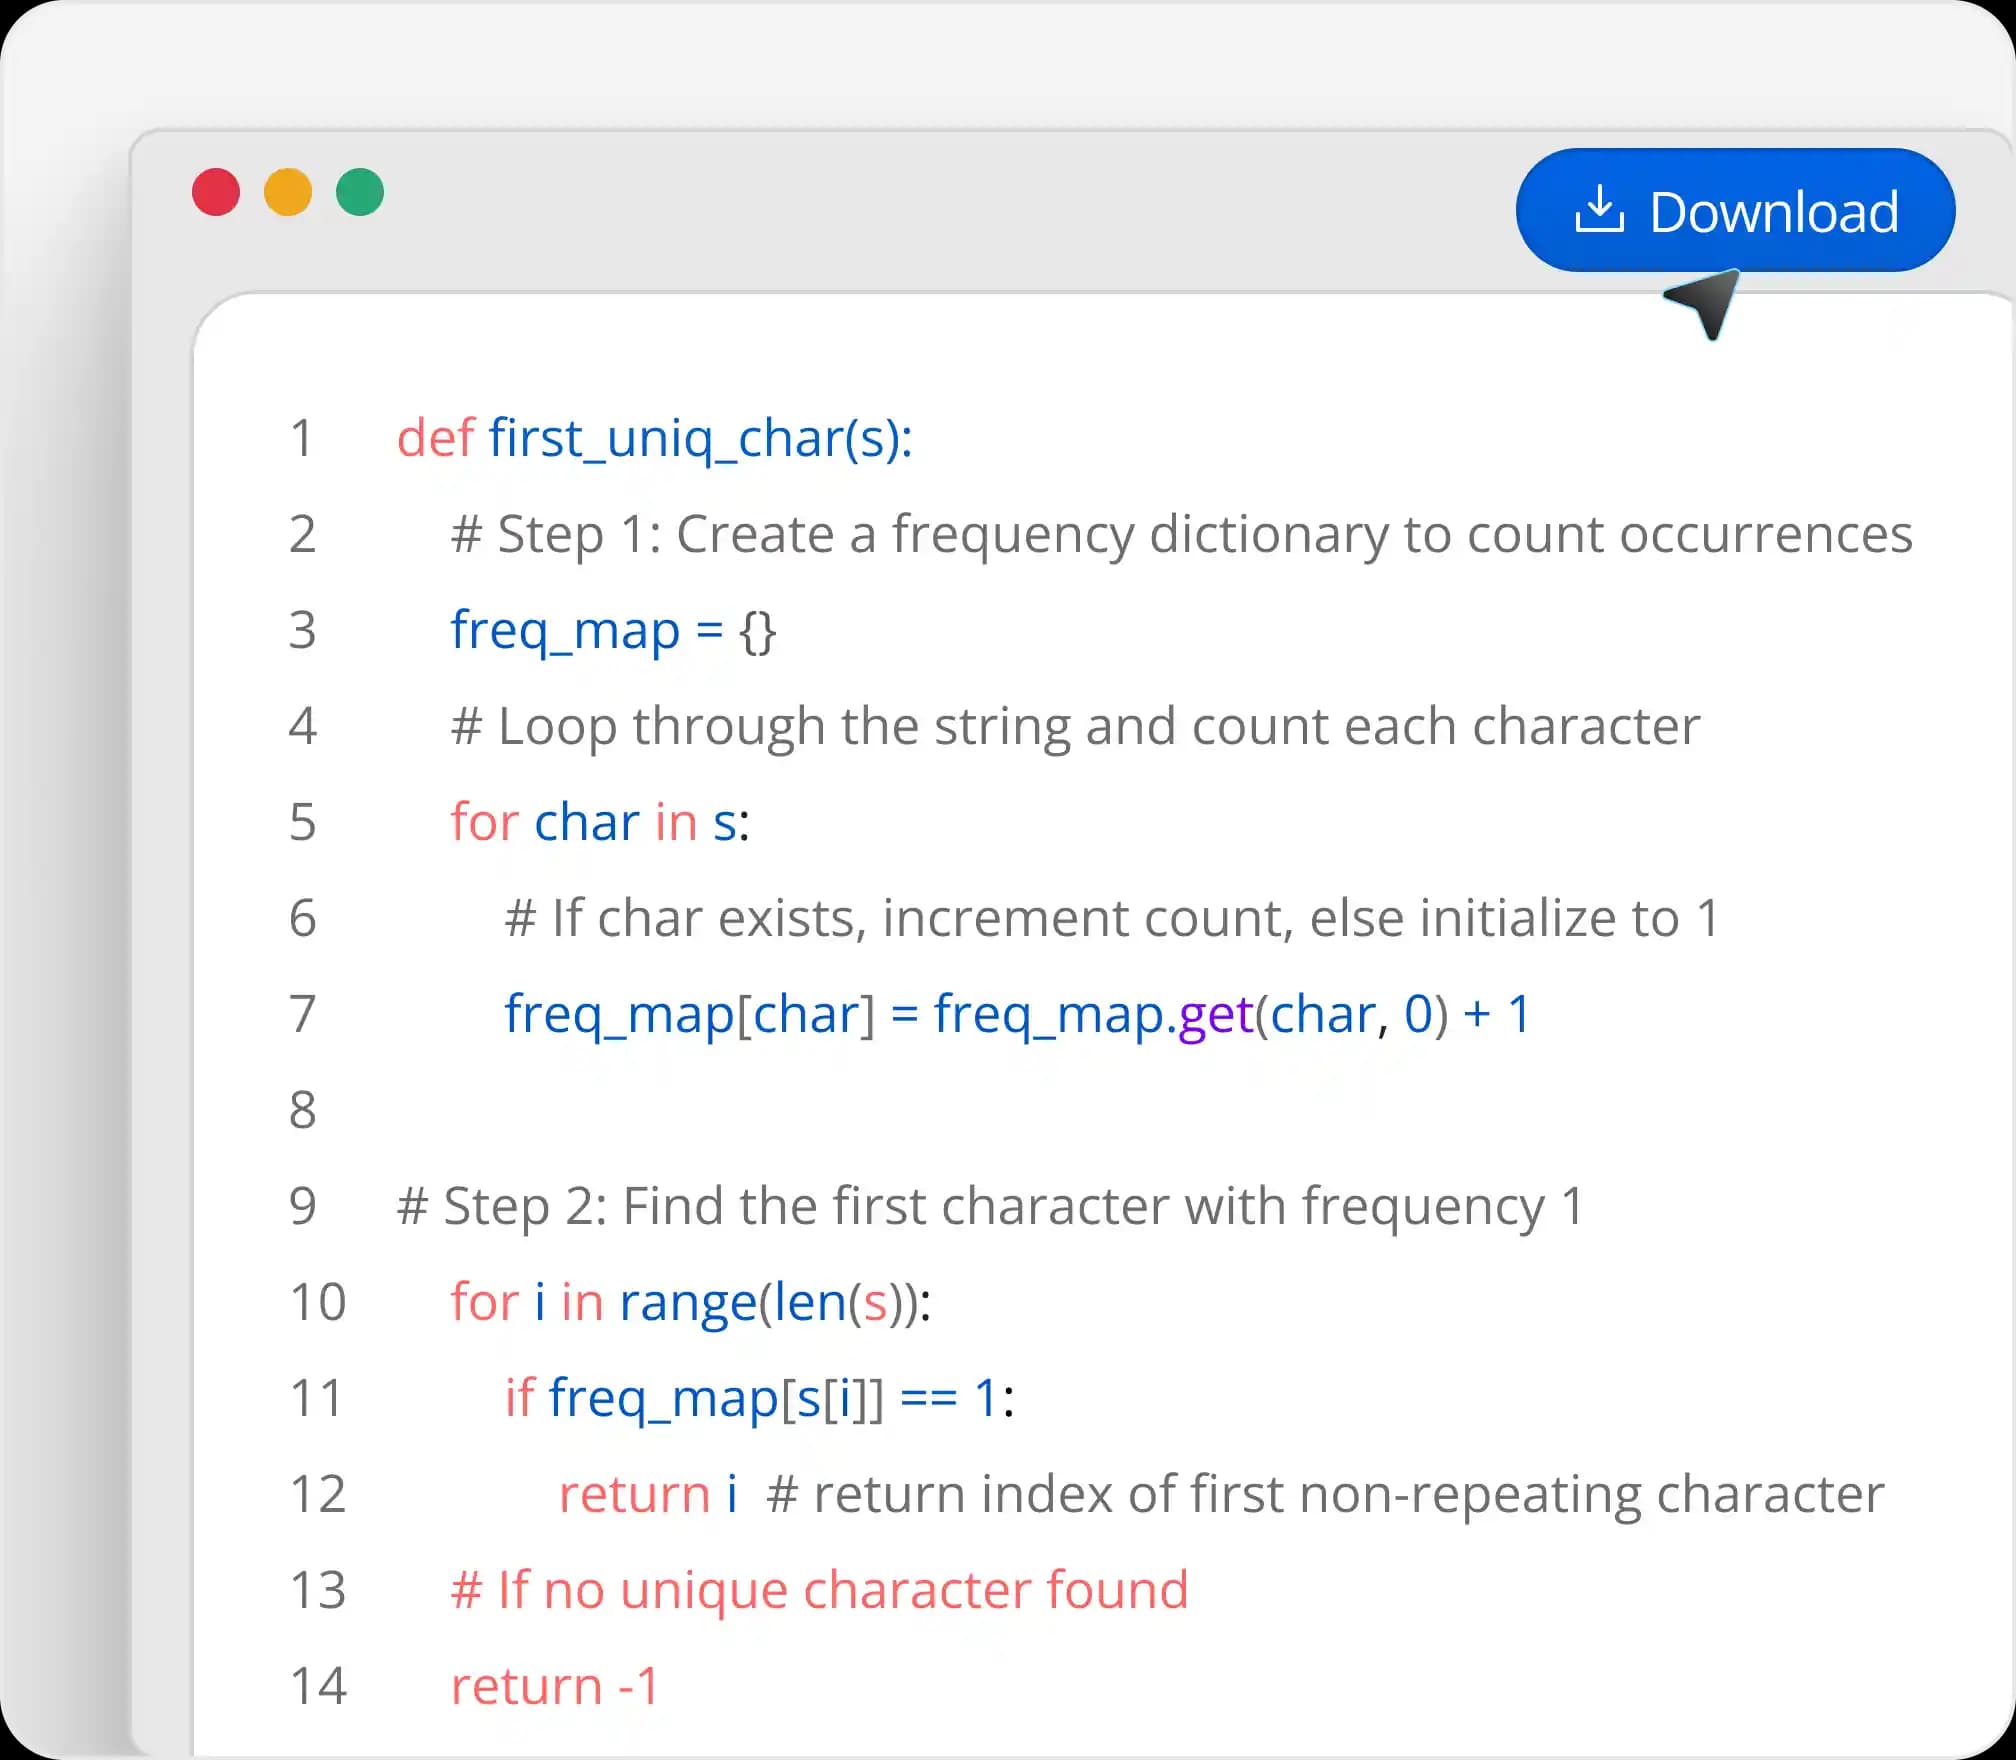The height and width of the screenshot is (1760, 2016).
Task: Click the red window dot
Action: (x=216, y=192)
